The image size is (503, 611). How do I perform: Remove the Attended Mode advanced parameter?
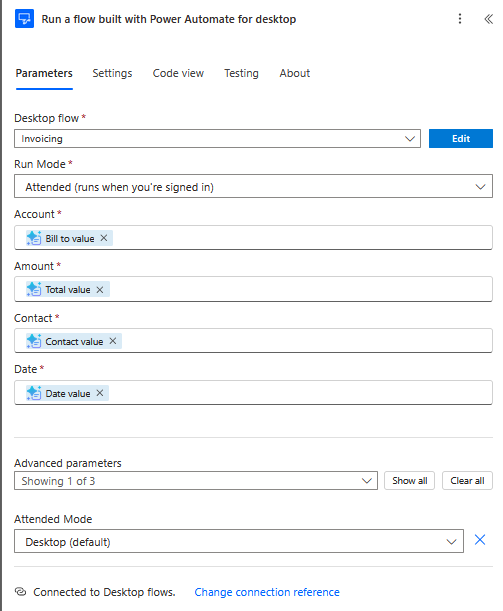click(x=480, y=540)
